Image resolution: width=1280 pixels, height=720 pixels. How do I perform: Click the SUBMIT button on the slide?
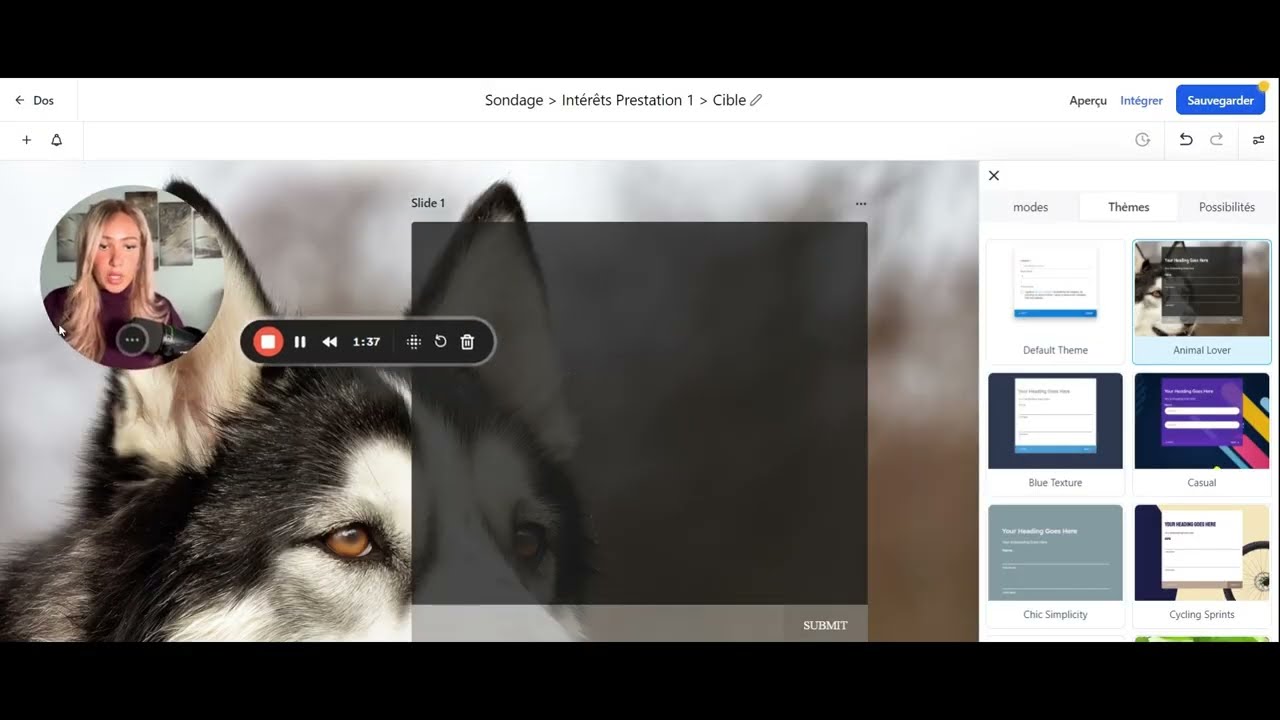(x=825, y=625)
